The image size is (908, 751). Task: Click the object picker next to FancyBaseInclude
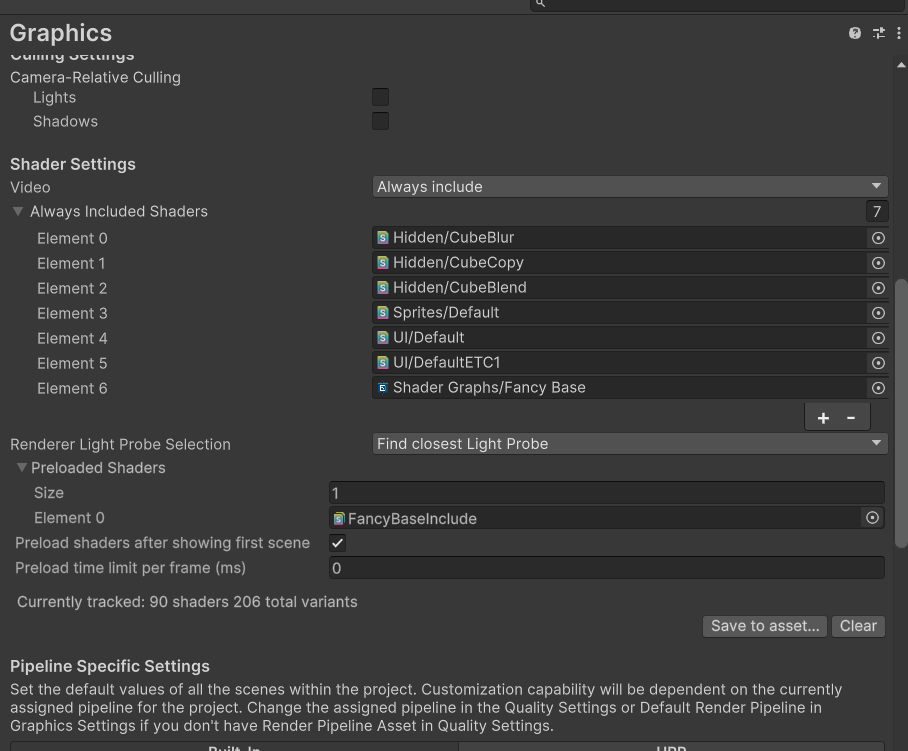pyautogui.click(x=872, y=517)
